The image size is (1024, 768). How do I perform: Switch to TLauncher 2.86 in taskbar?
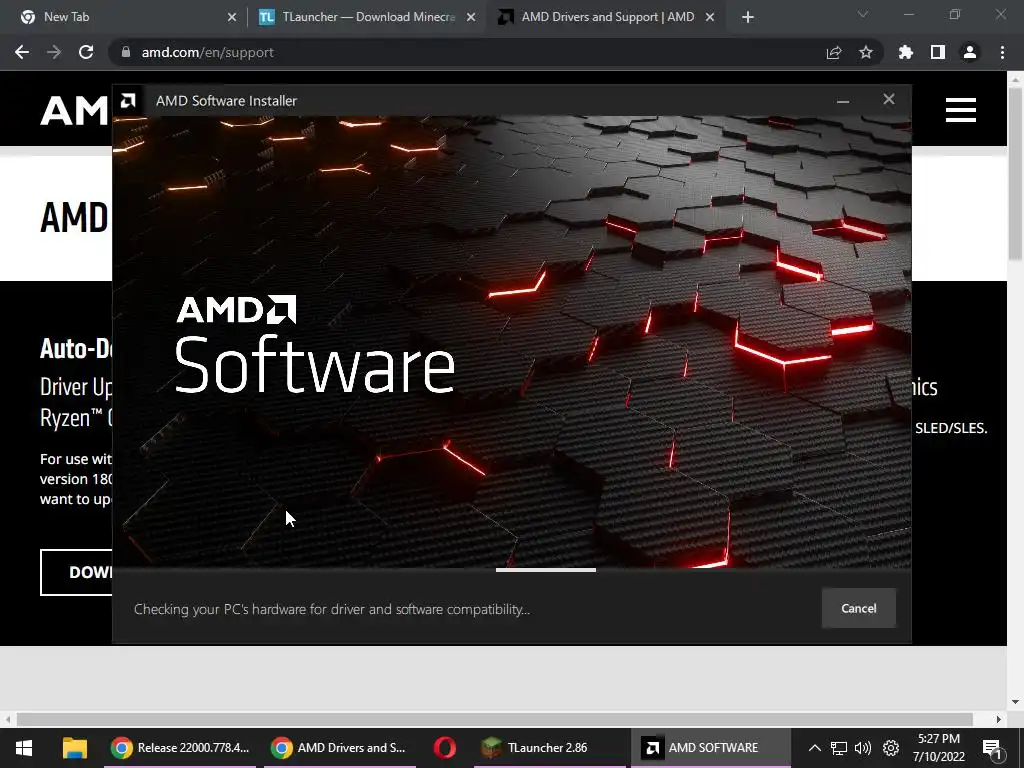point(549,748)
